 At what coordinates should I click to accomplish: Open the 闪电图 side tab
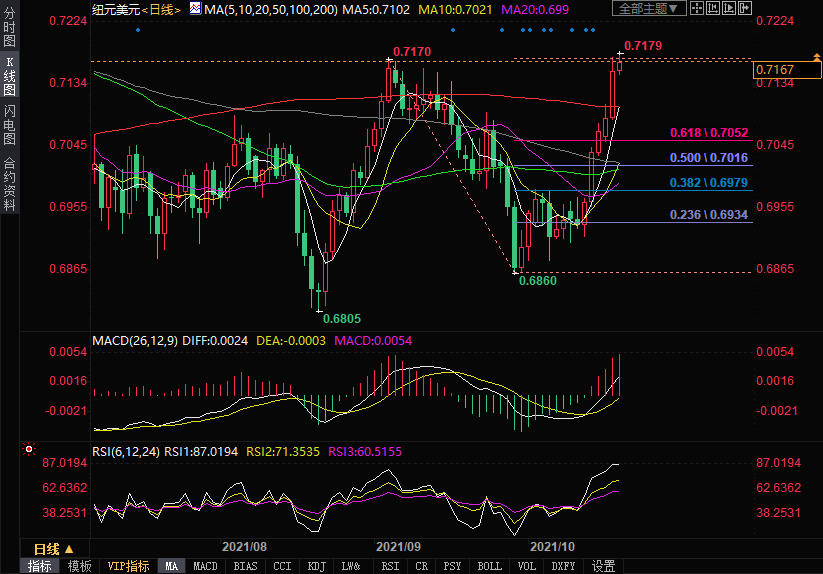[x=9, y=125]
